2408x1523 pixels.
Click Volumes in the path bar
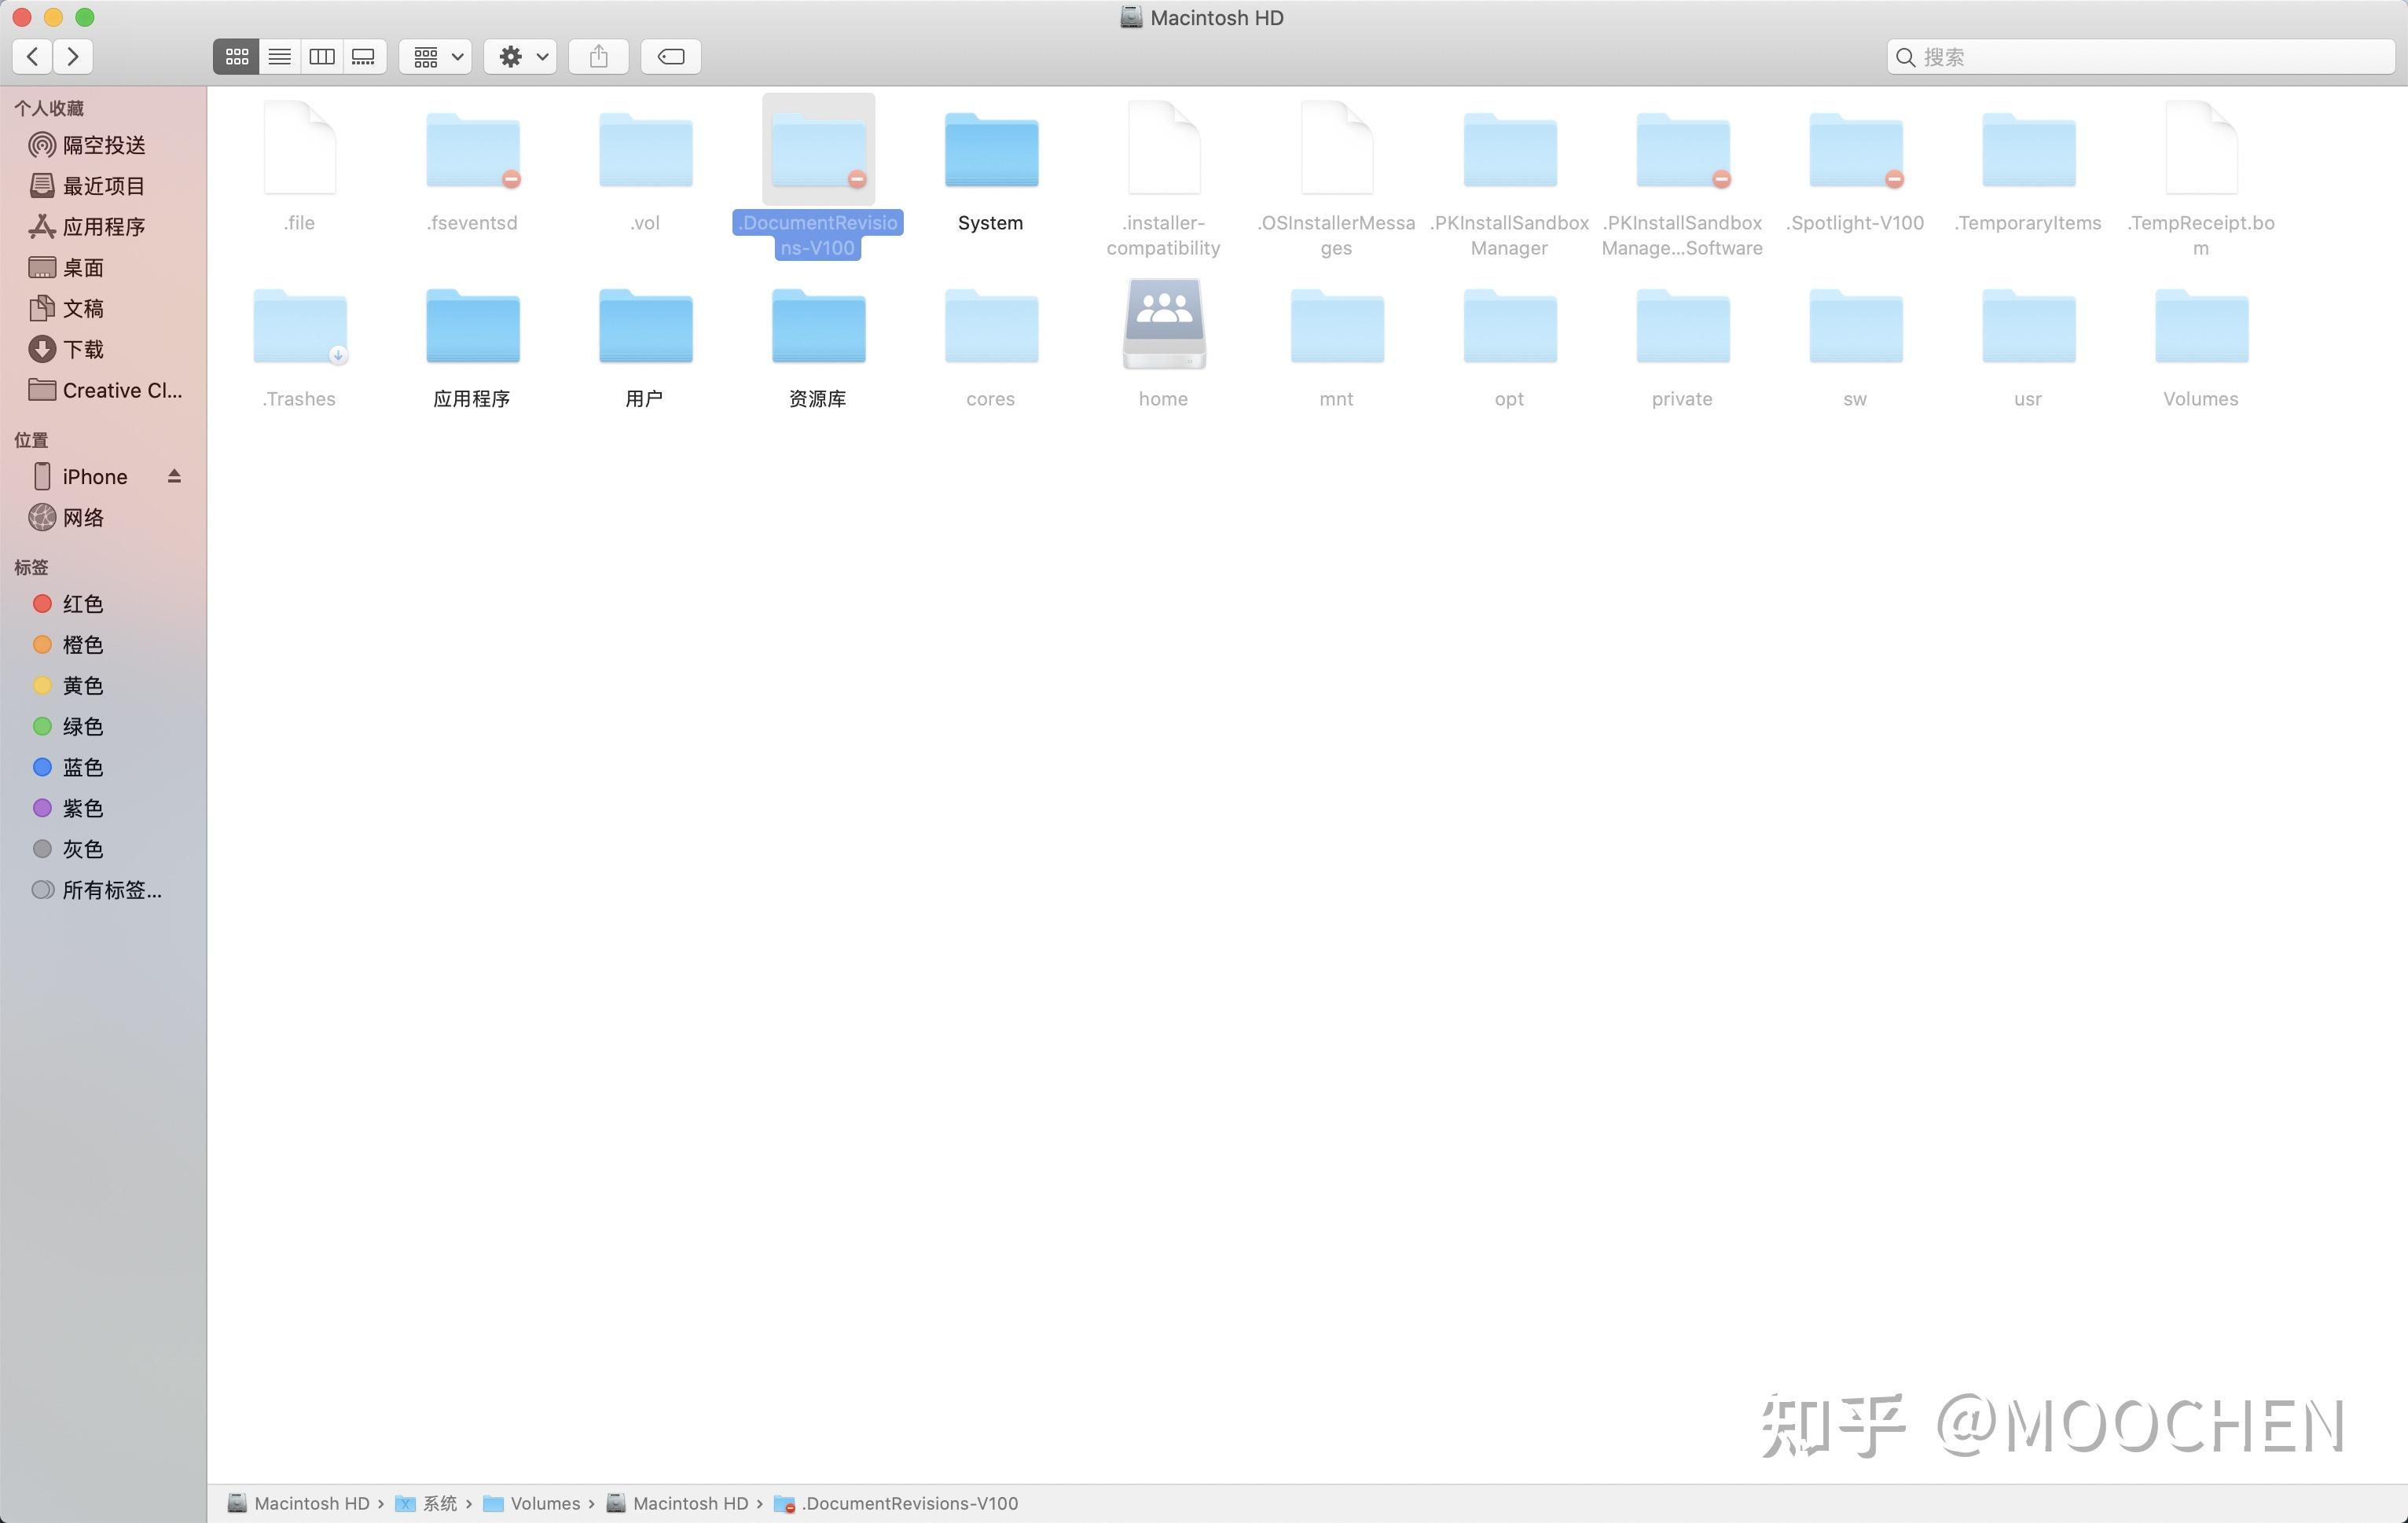[x=544, y=1503]
